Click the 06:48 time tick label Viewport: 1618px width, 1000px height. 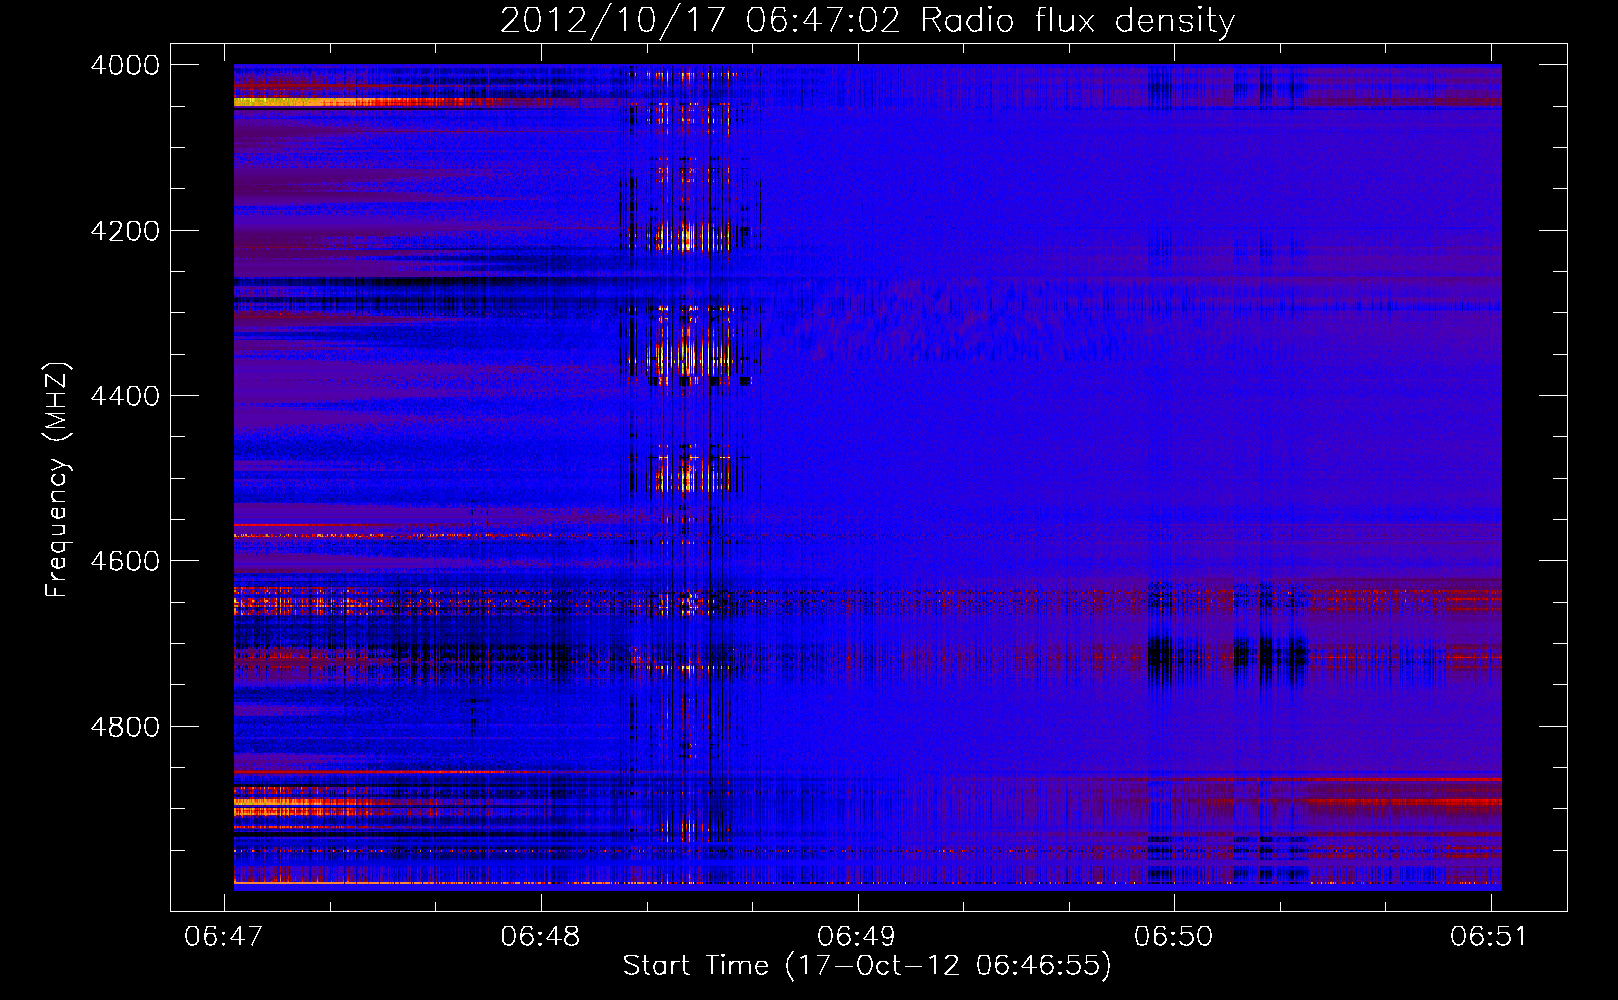pos(540,936)
